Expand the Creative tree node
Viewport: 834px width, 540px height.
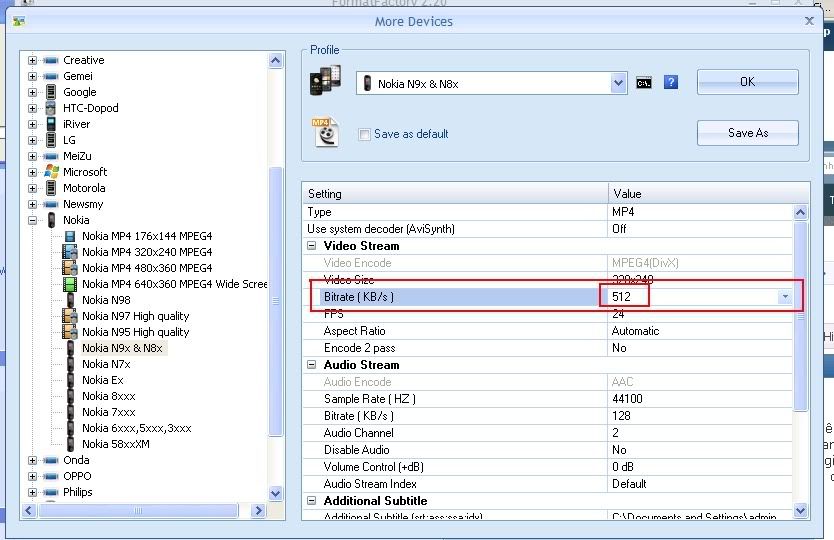tap(32, 60)
